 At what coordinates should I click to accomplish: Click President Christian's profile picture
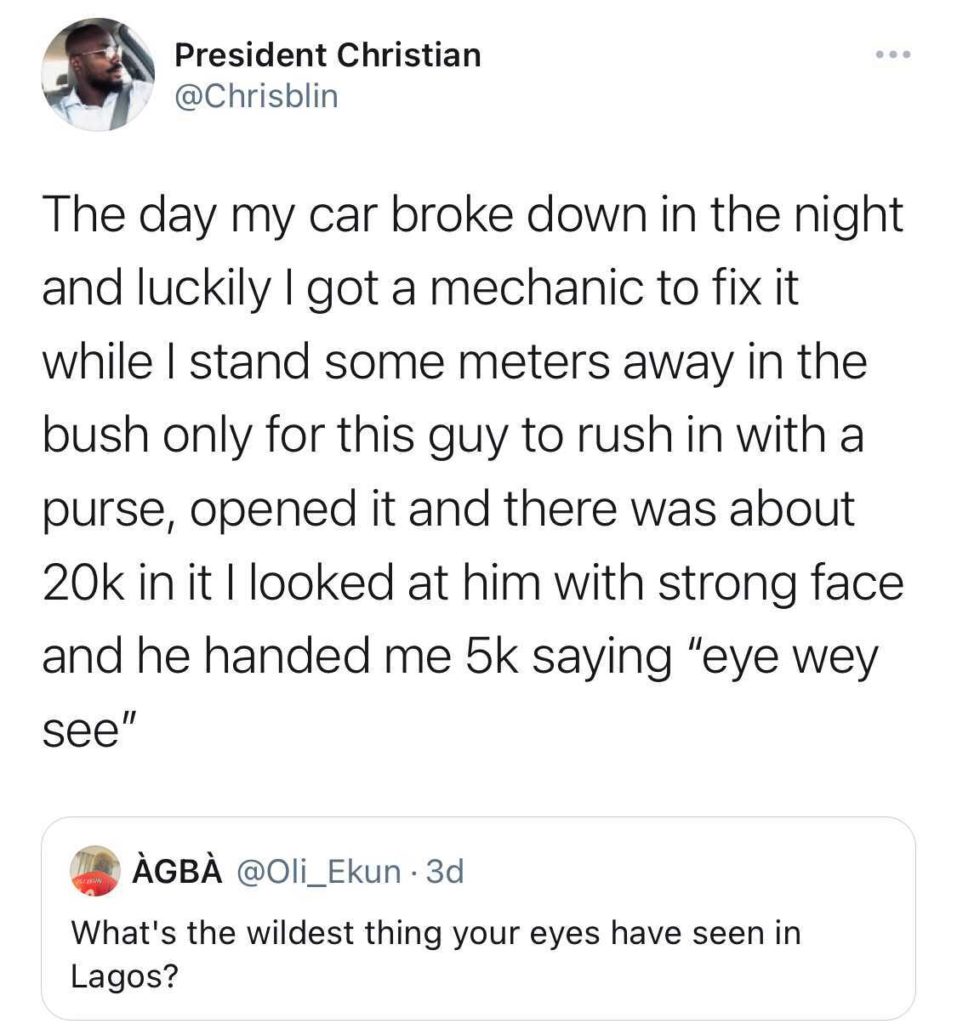pyautogui.click(x=99, y=75)
